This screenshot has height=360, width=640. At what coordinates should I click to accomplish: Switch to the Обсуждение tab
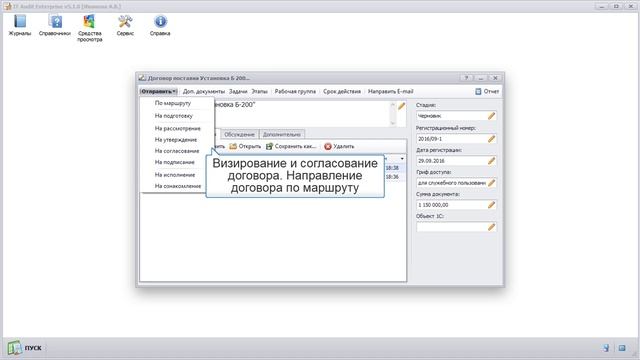coord(239,134)
